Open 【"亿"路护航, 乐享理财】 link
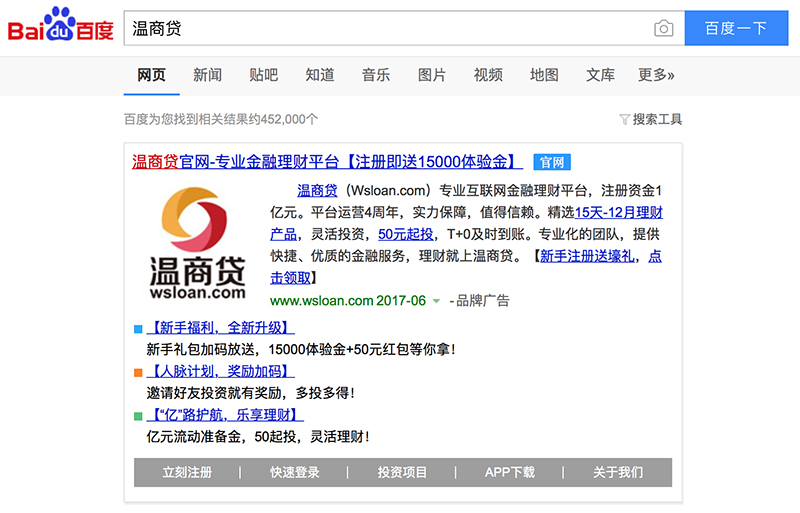 point(225,414)
